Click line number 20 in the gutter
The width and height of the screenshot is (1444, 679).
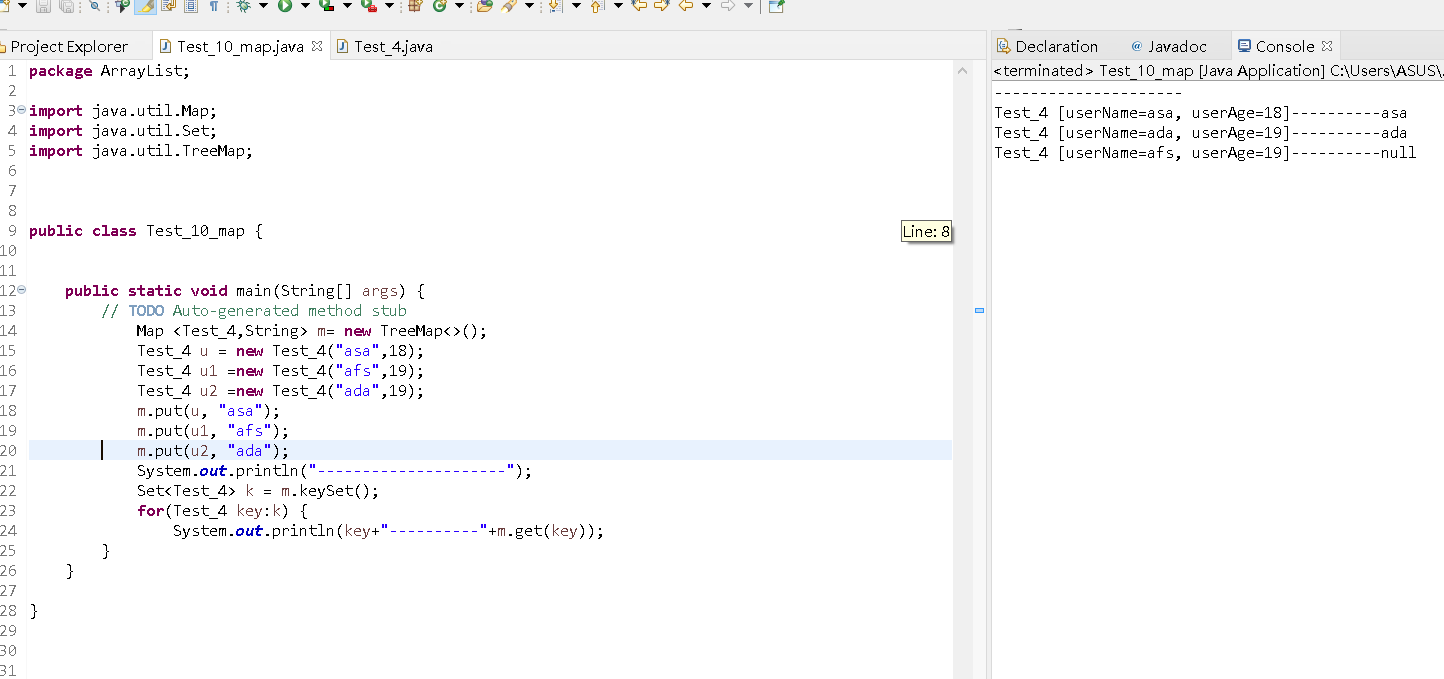9,451
